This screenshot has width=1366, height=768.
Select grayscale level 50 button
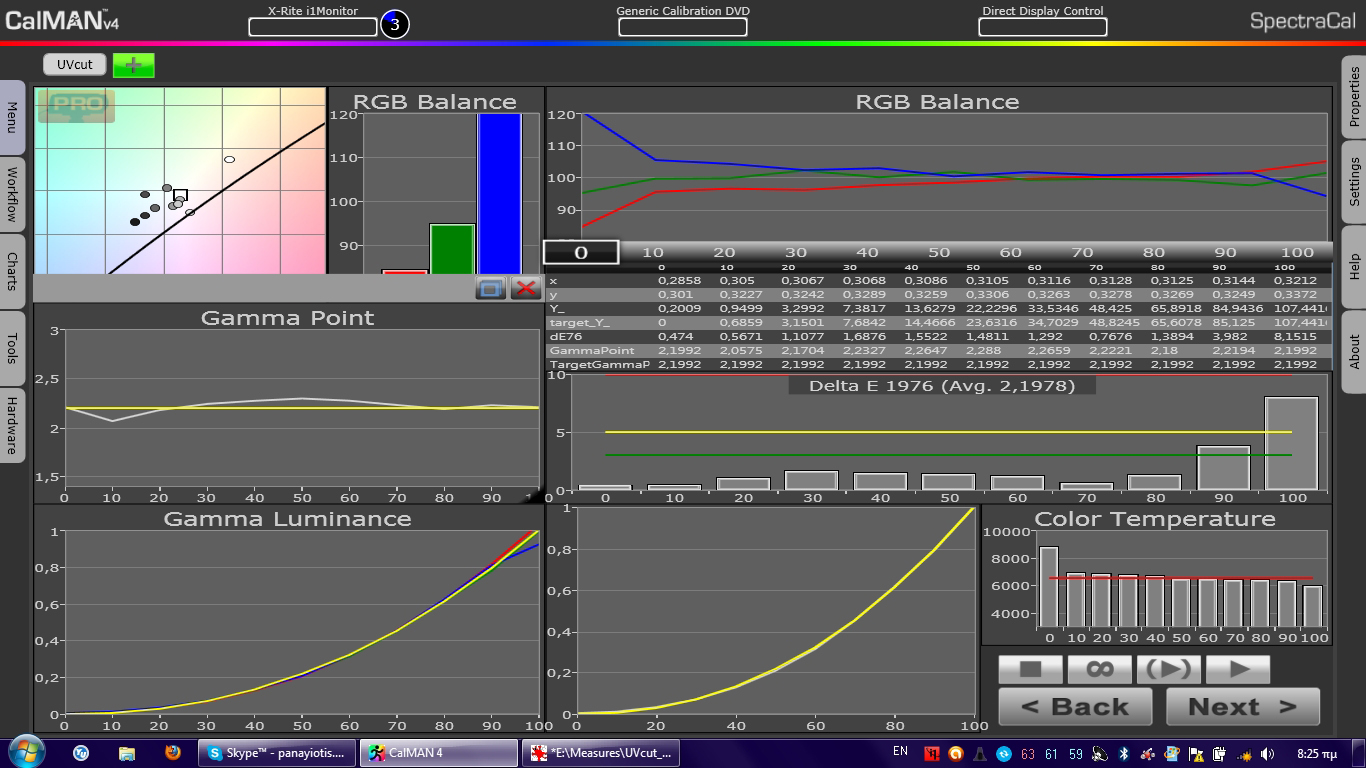point(939,252)
